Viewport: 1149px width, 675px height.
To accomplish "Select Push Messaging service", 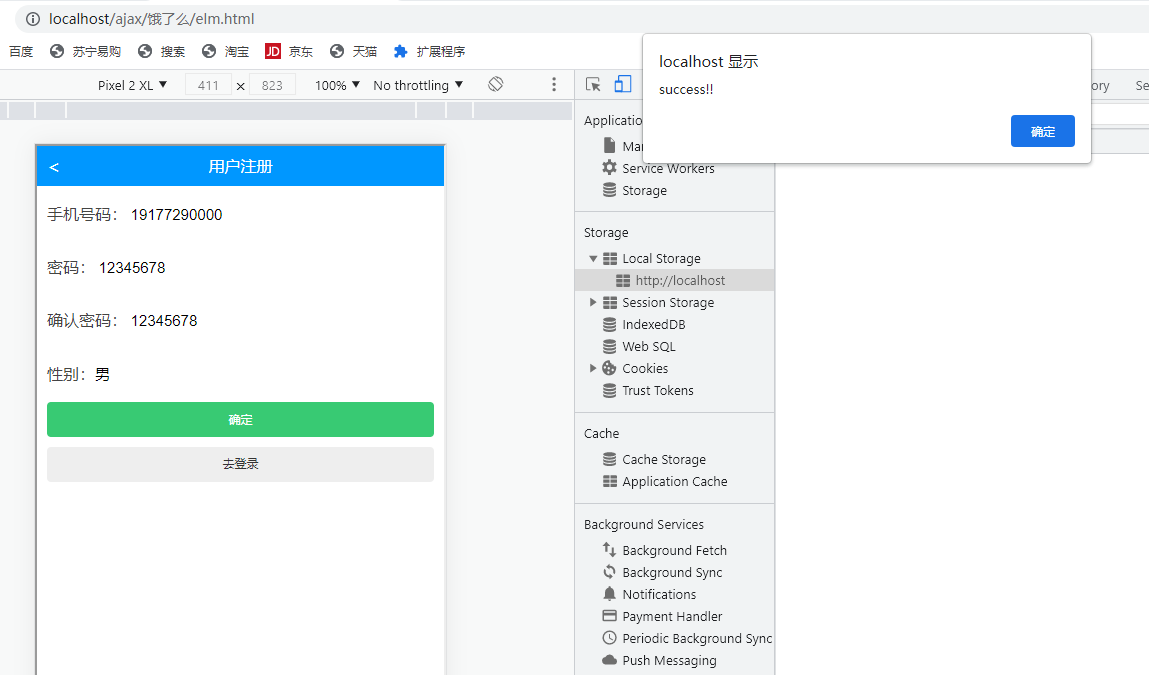I will [x=669, y=660].
